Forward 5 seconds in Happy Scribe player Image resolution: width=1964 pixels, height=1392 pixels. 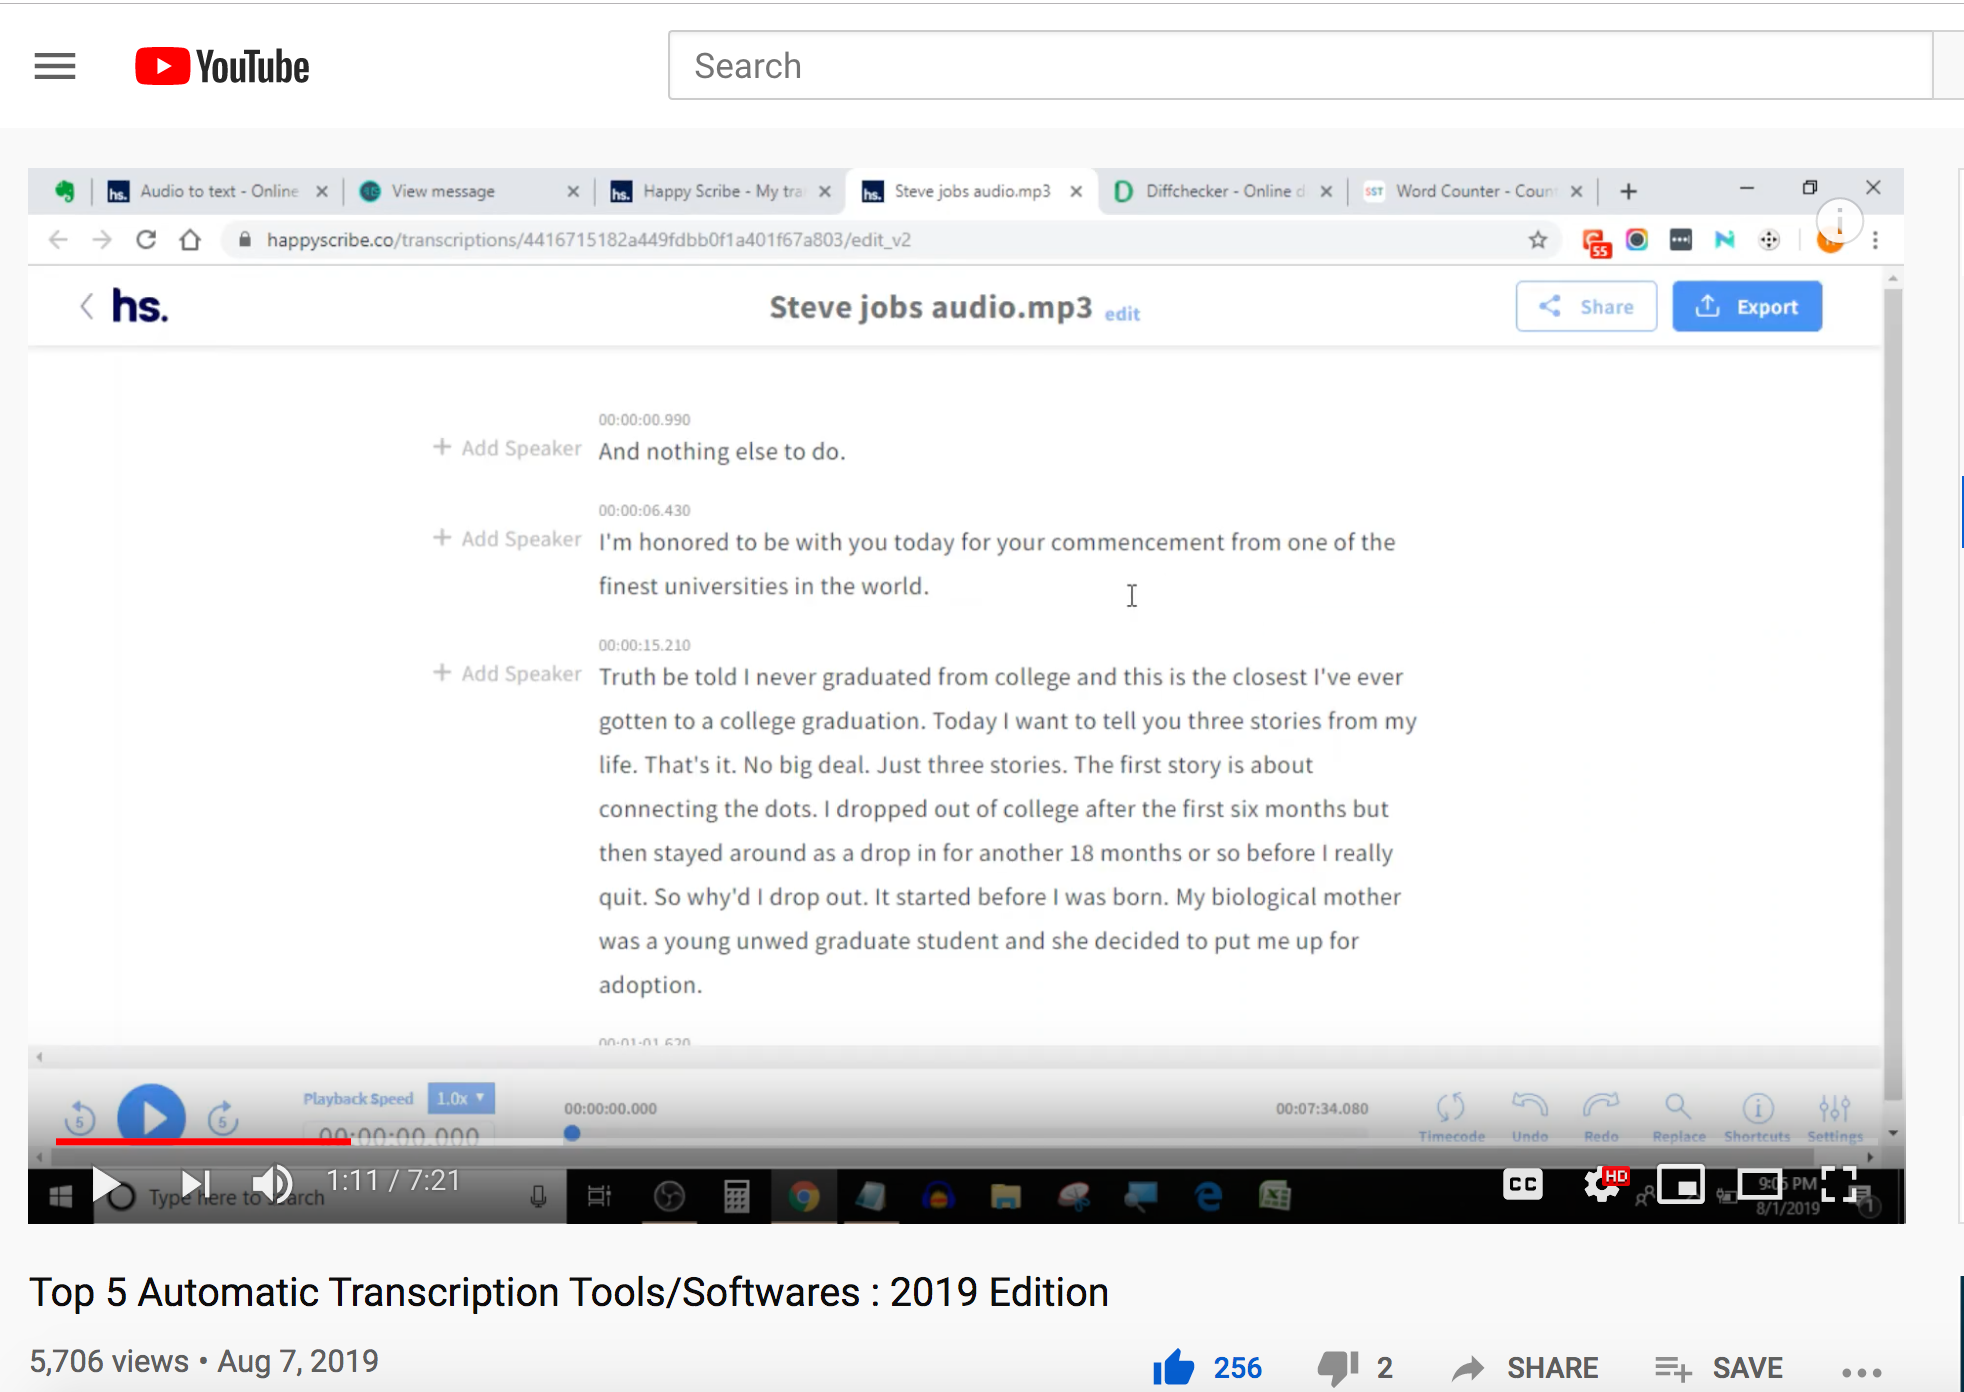coord(222,1117)
